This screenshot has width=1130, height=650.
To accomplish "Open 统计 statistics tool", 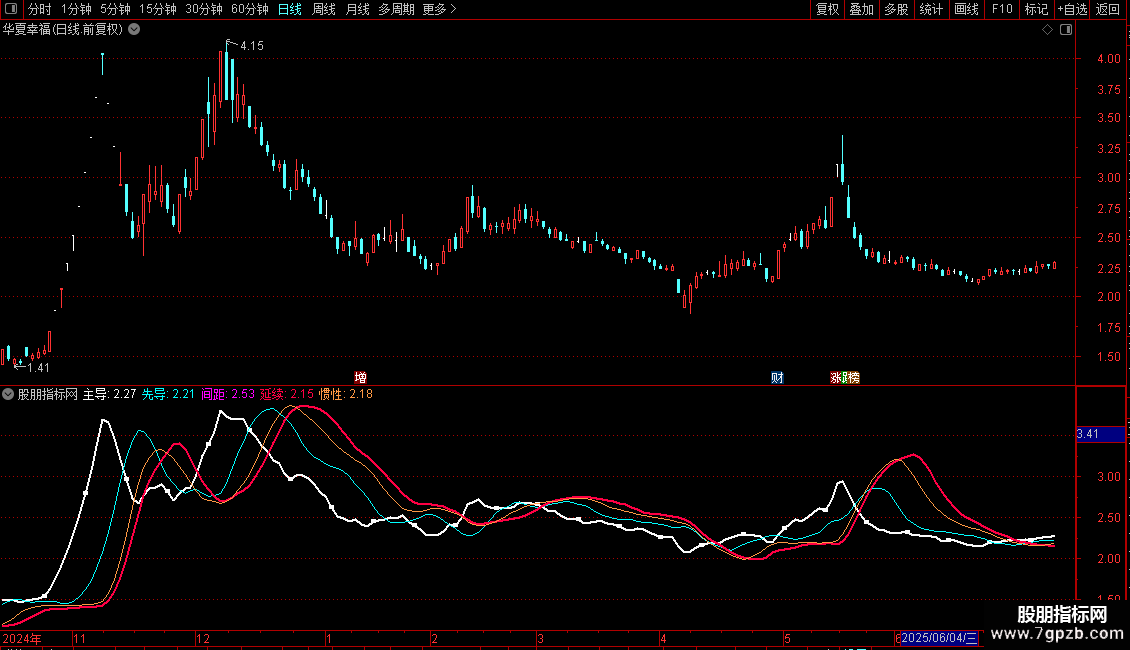I will coord(930,9).
